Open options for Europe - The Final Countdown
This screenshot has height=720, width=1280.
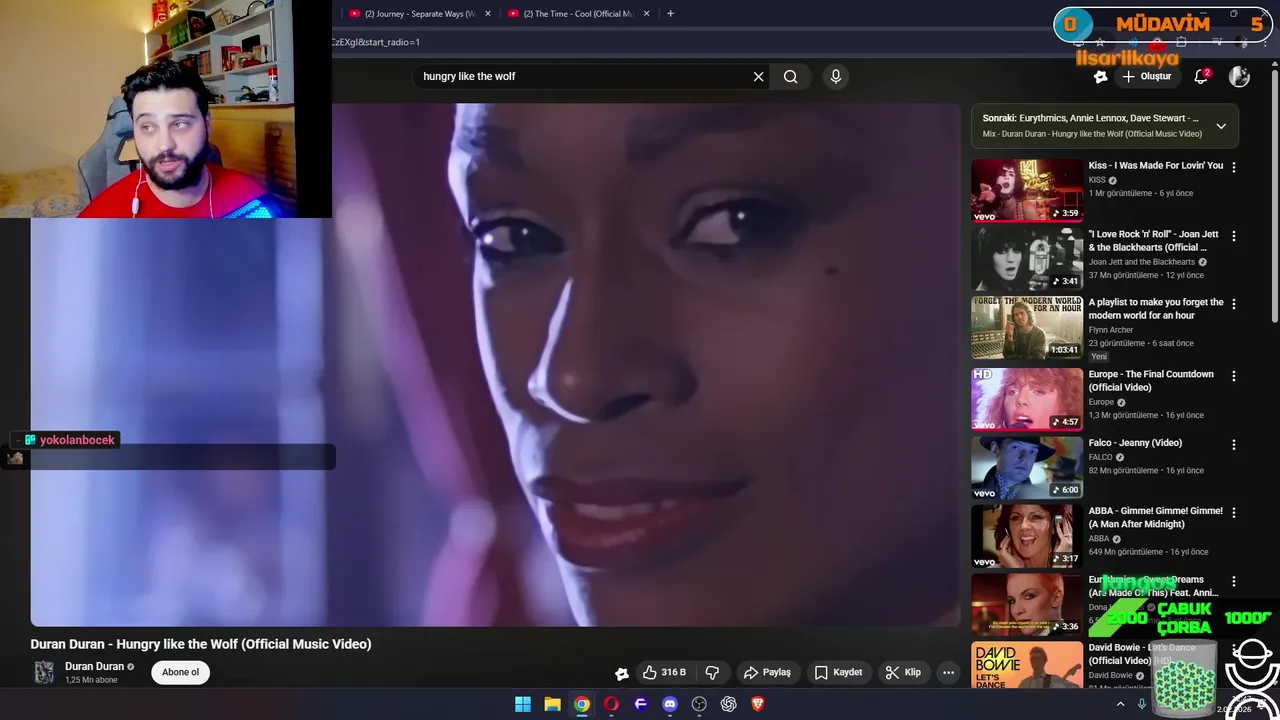point(1233,376)
